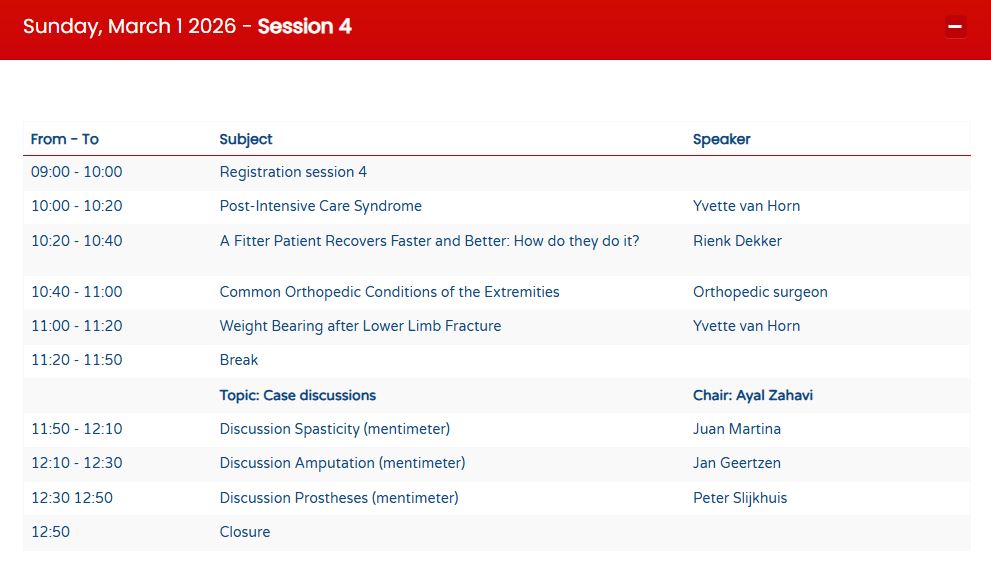Click Discussion Spasticity (mentimeter)
The height and width of the screenshot is (581, 991).
(335, 429)
